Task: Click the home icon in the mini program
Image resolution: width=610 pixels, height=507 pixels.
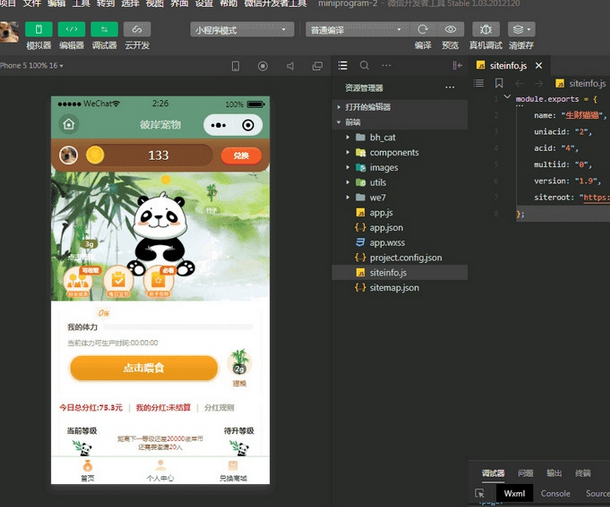Action: point(69,125)
